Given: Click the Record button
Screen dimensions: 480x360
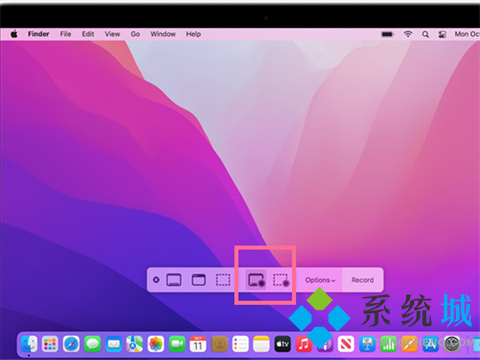Looking at the screenshot, I should (x=362, y=280).
